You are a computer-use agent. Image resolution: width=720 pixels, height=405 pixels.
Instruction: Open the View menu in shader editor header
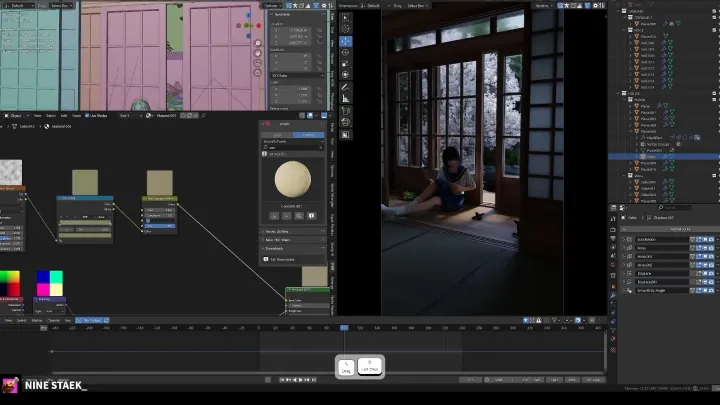(38, 116)
